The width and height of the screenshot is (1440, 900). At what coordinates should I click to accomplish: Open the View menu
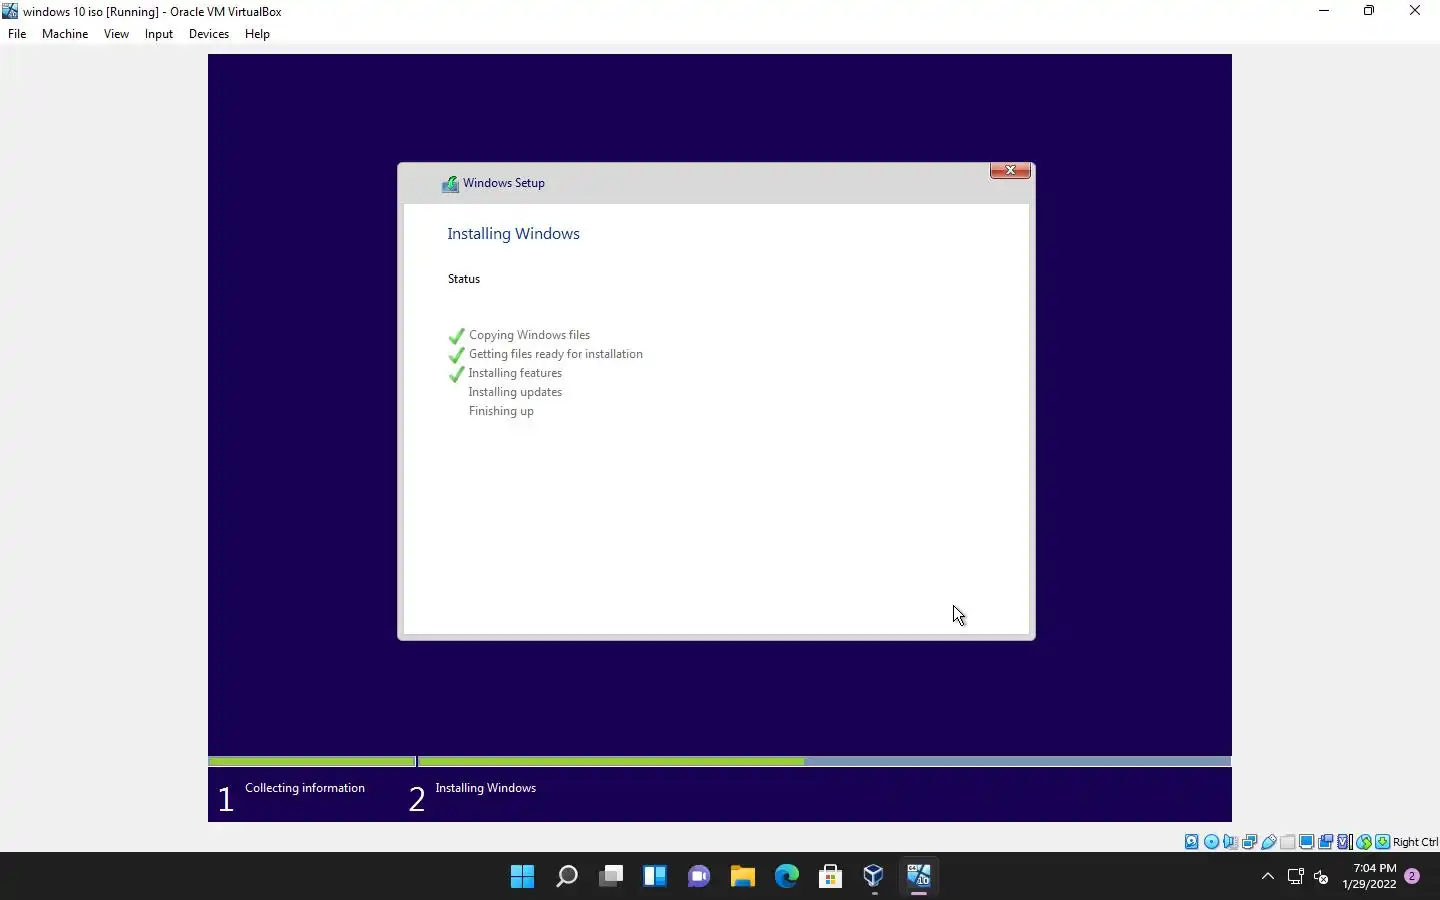116,34
